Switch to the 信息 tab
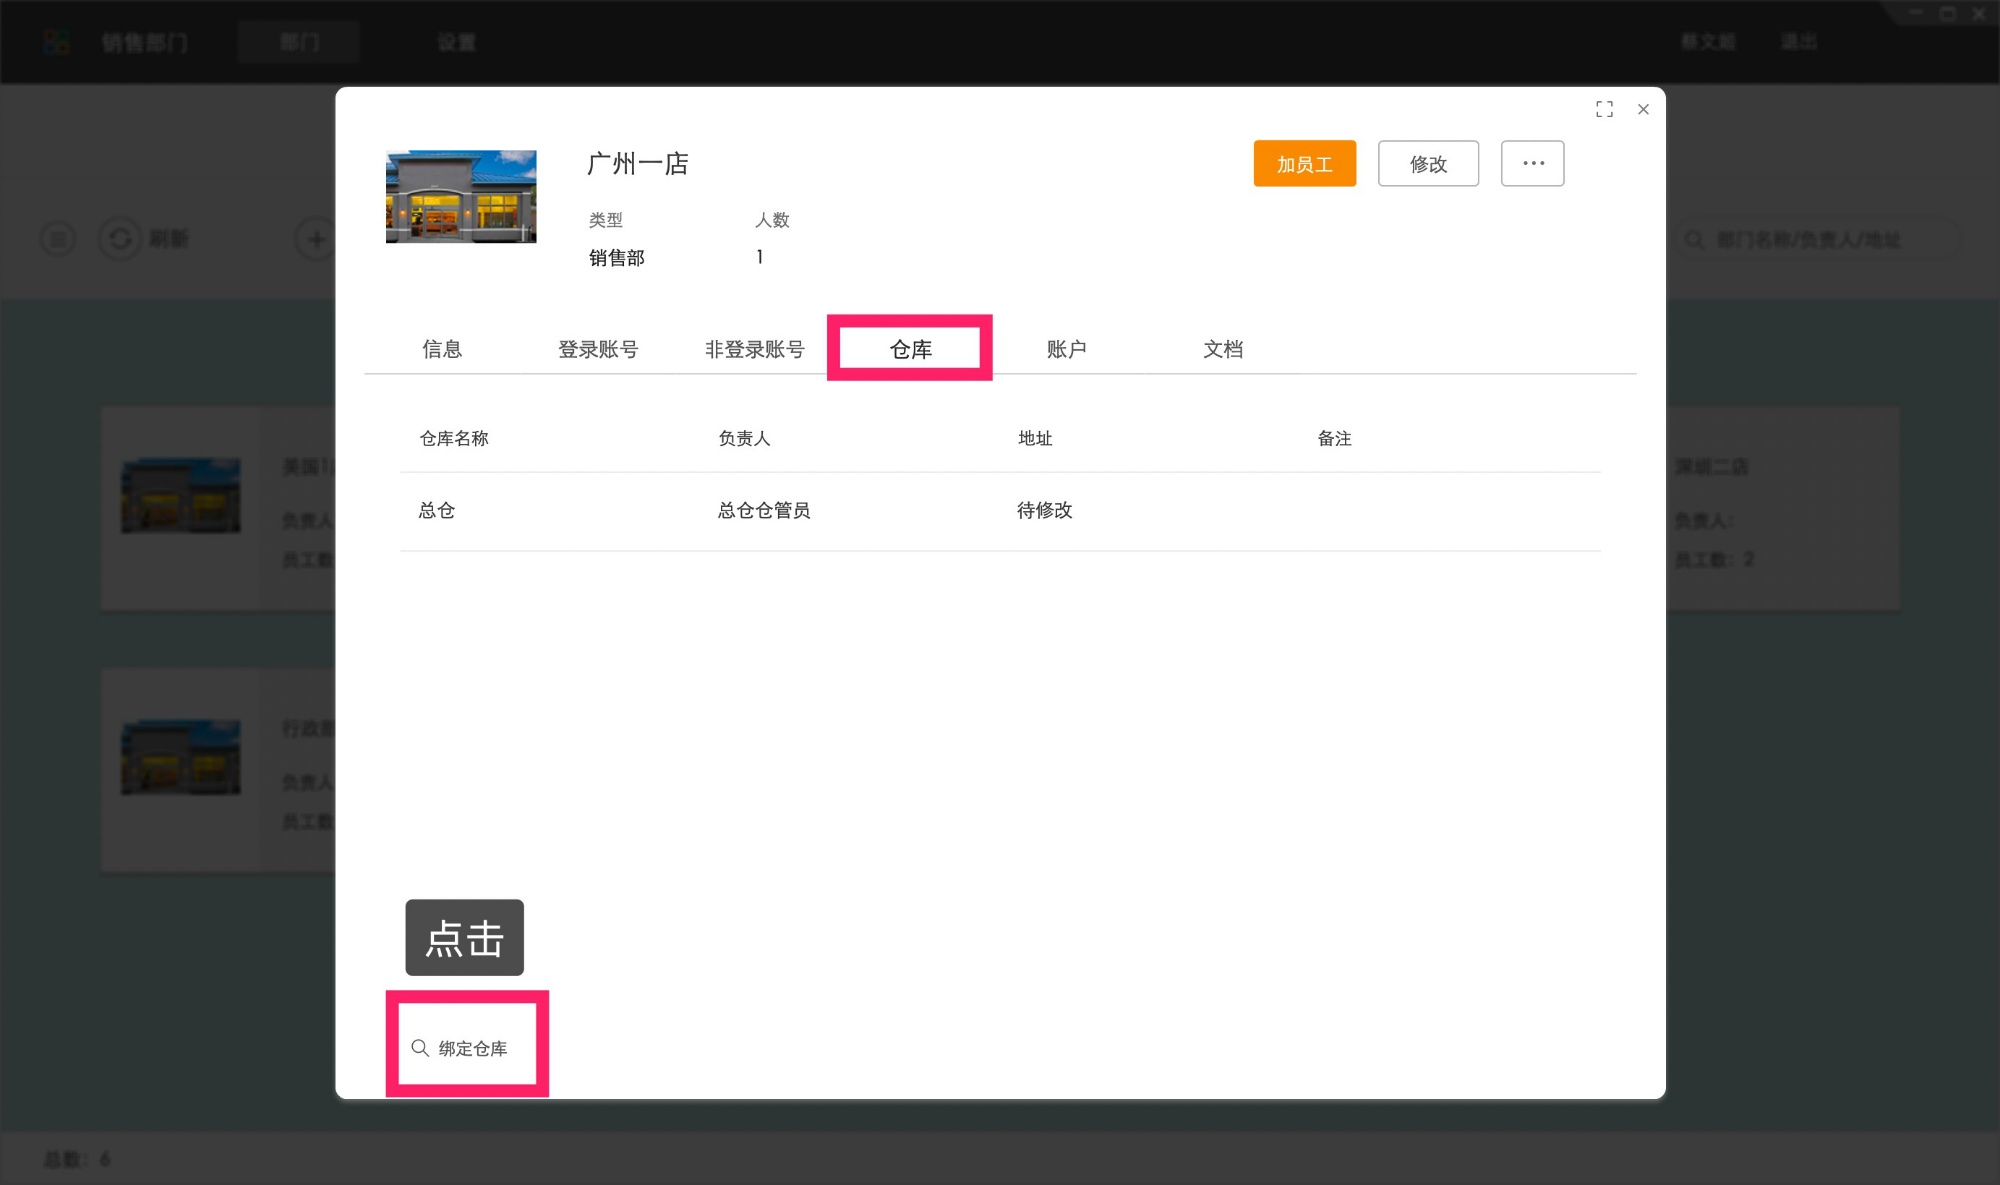 point(441,348)
